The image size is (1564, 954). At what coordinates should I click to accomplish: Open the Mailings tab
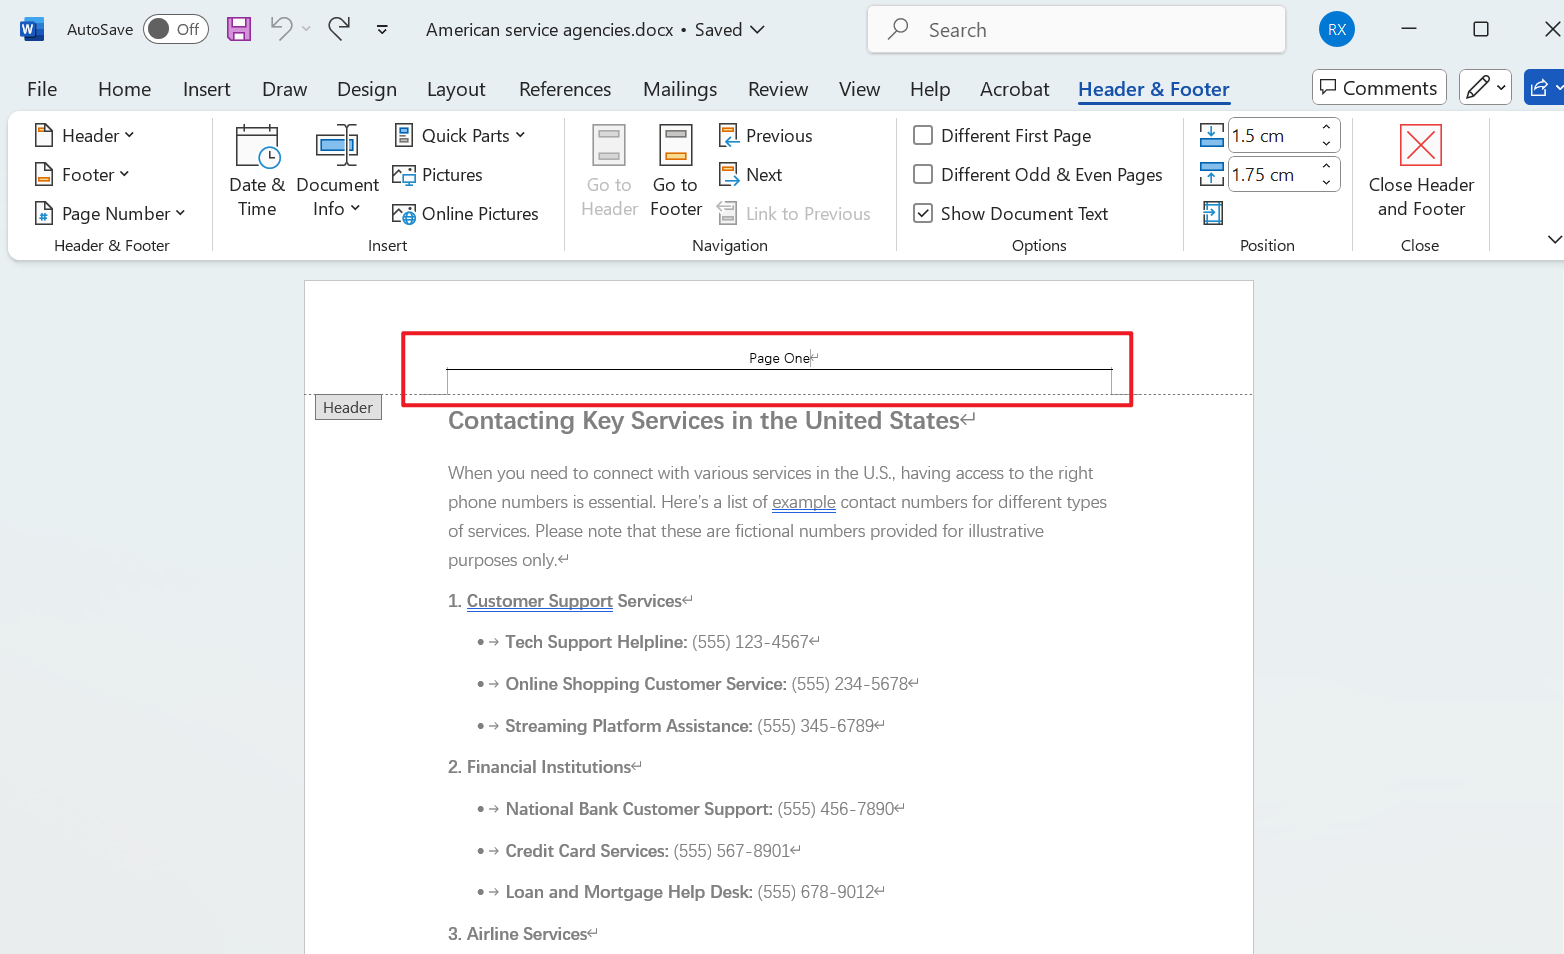[x=680, y=89]
